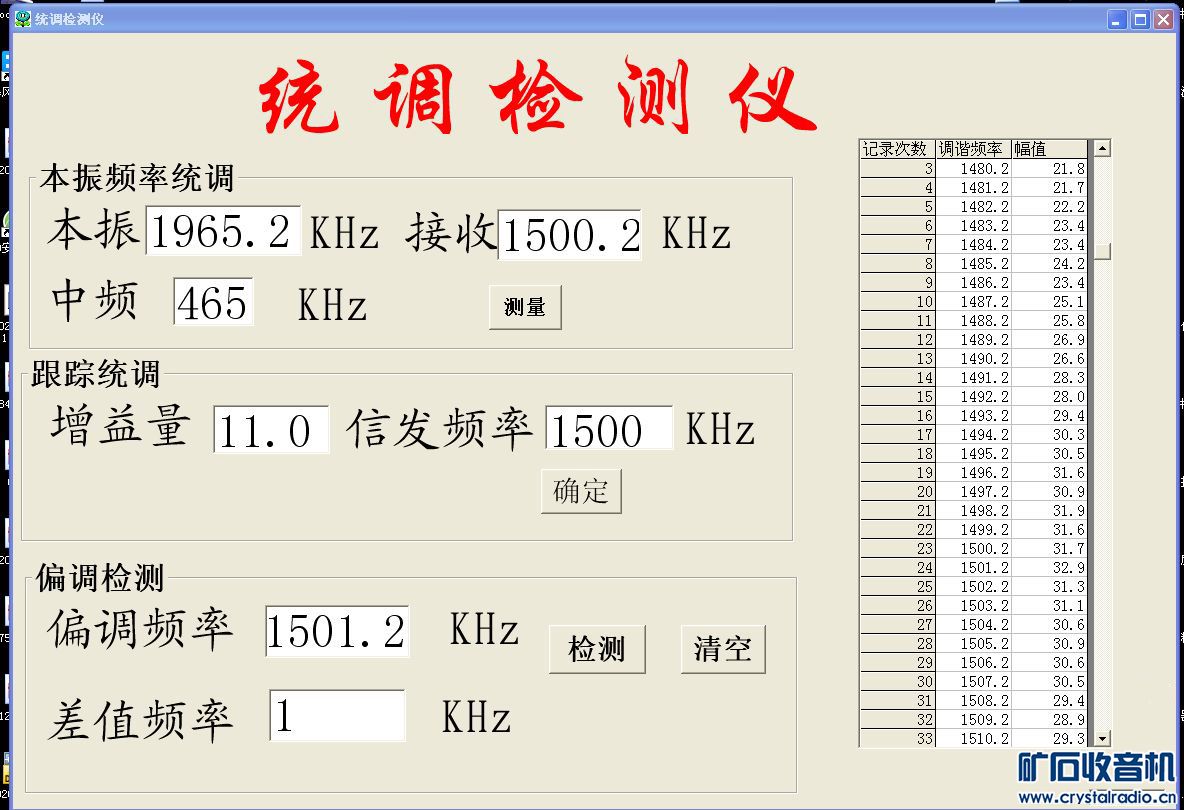Select frequency cell 1483.2 in row 6
This screenshot has height=810, width=1184.
[973, 225]
